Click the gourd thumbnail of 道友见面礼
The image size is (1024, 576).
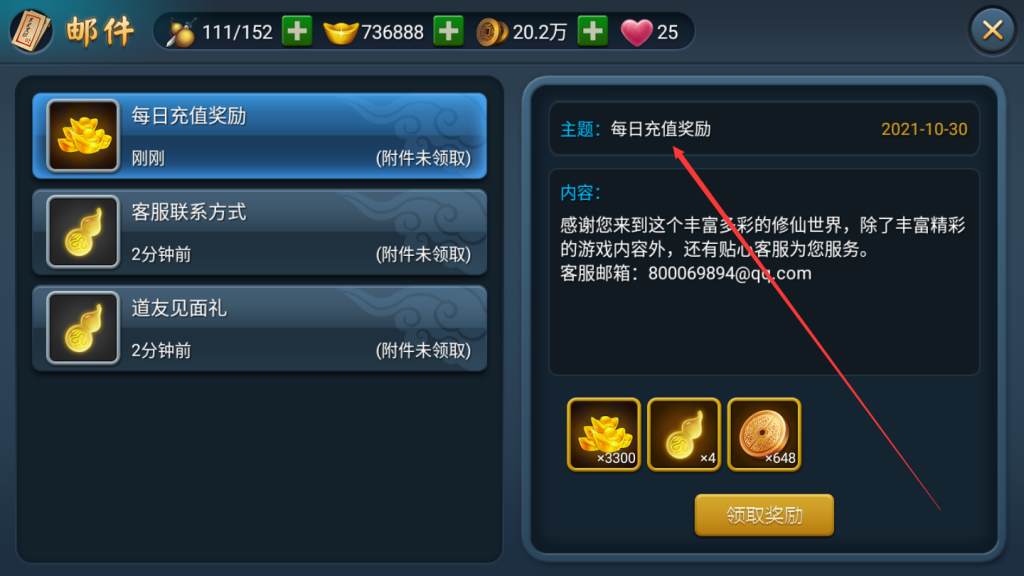83,328
